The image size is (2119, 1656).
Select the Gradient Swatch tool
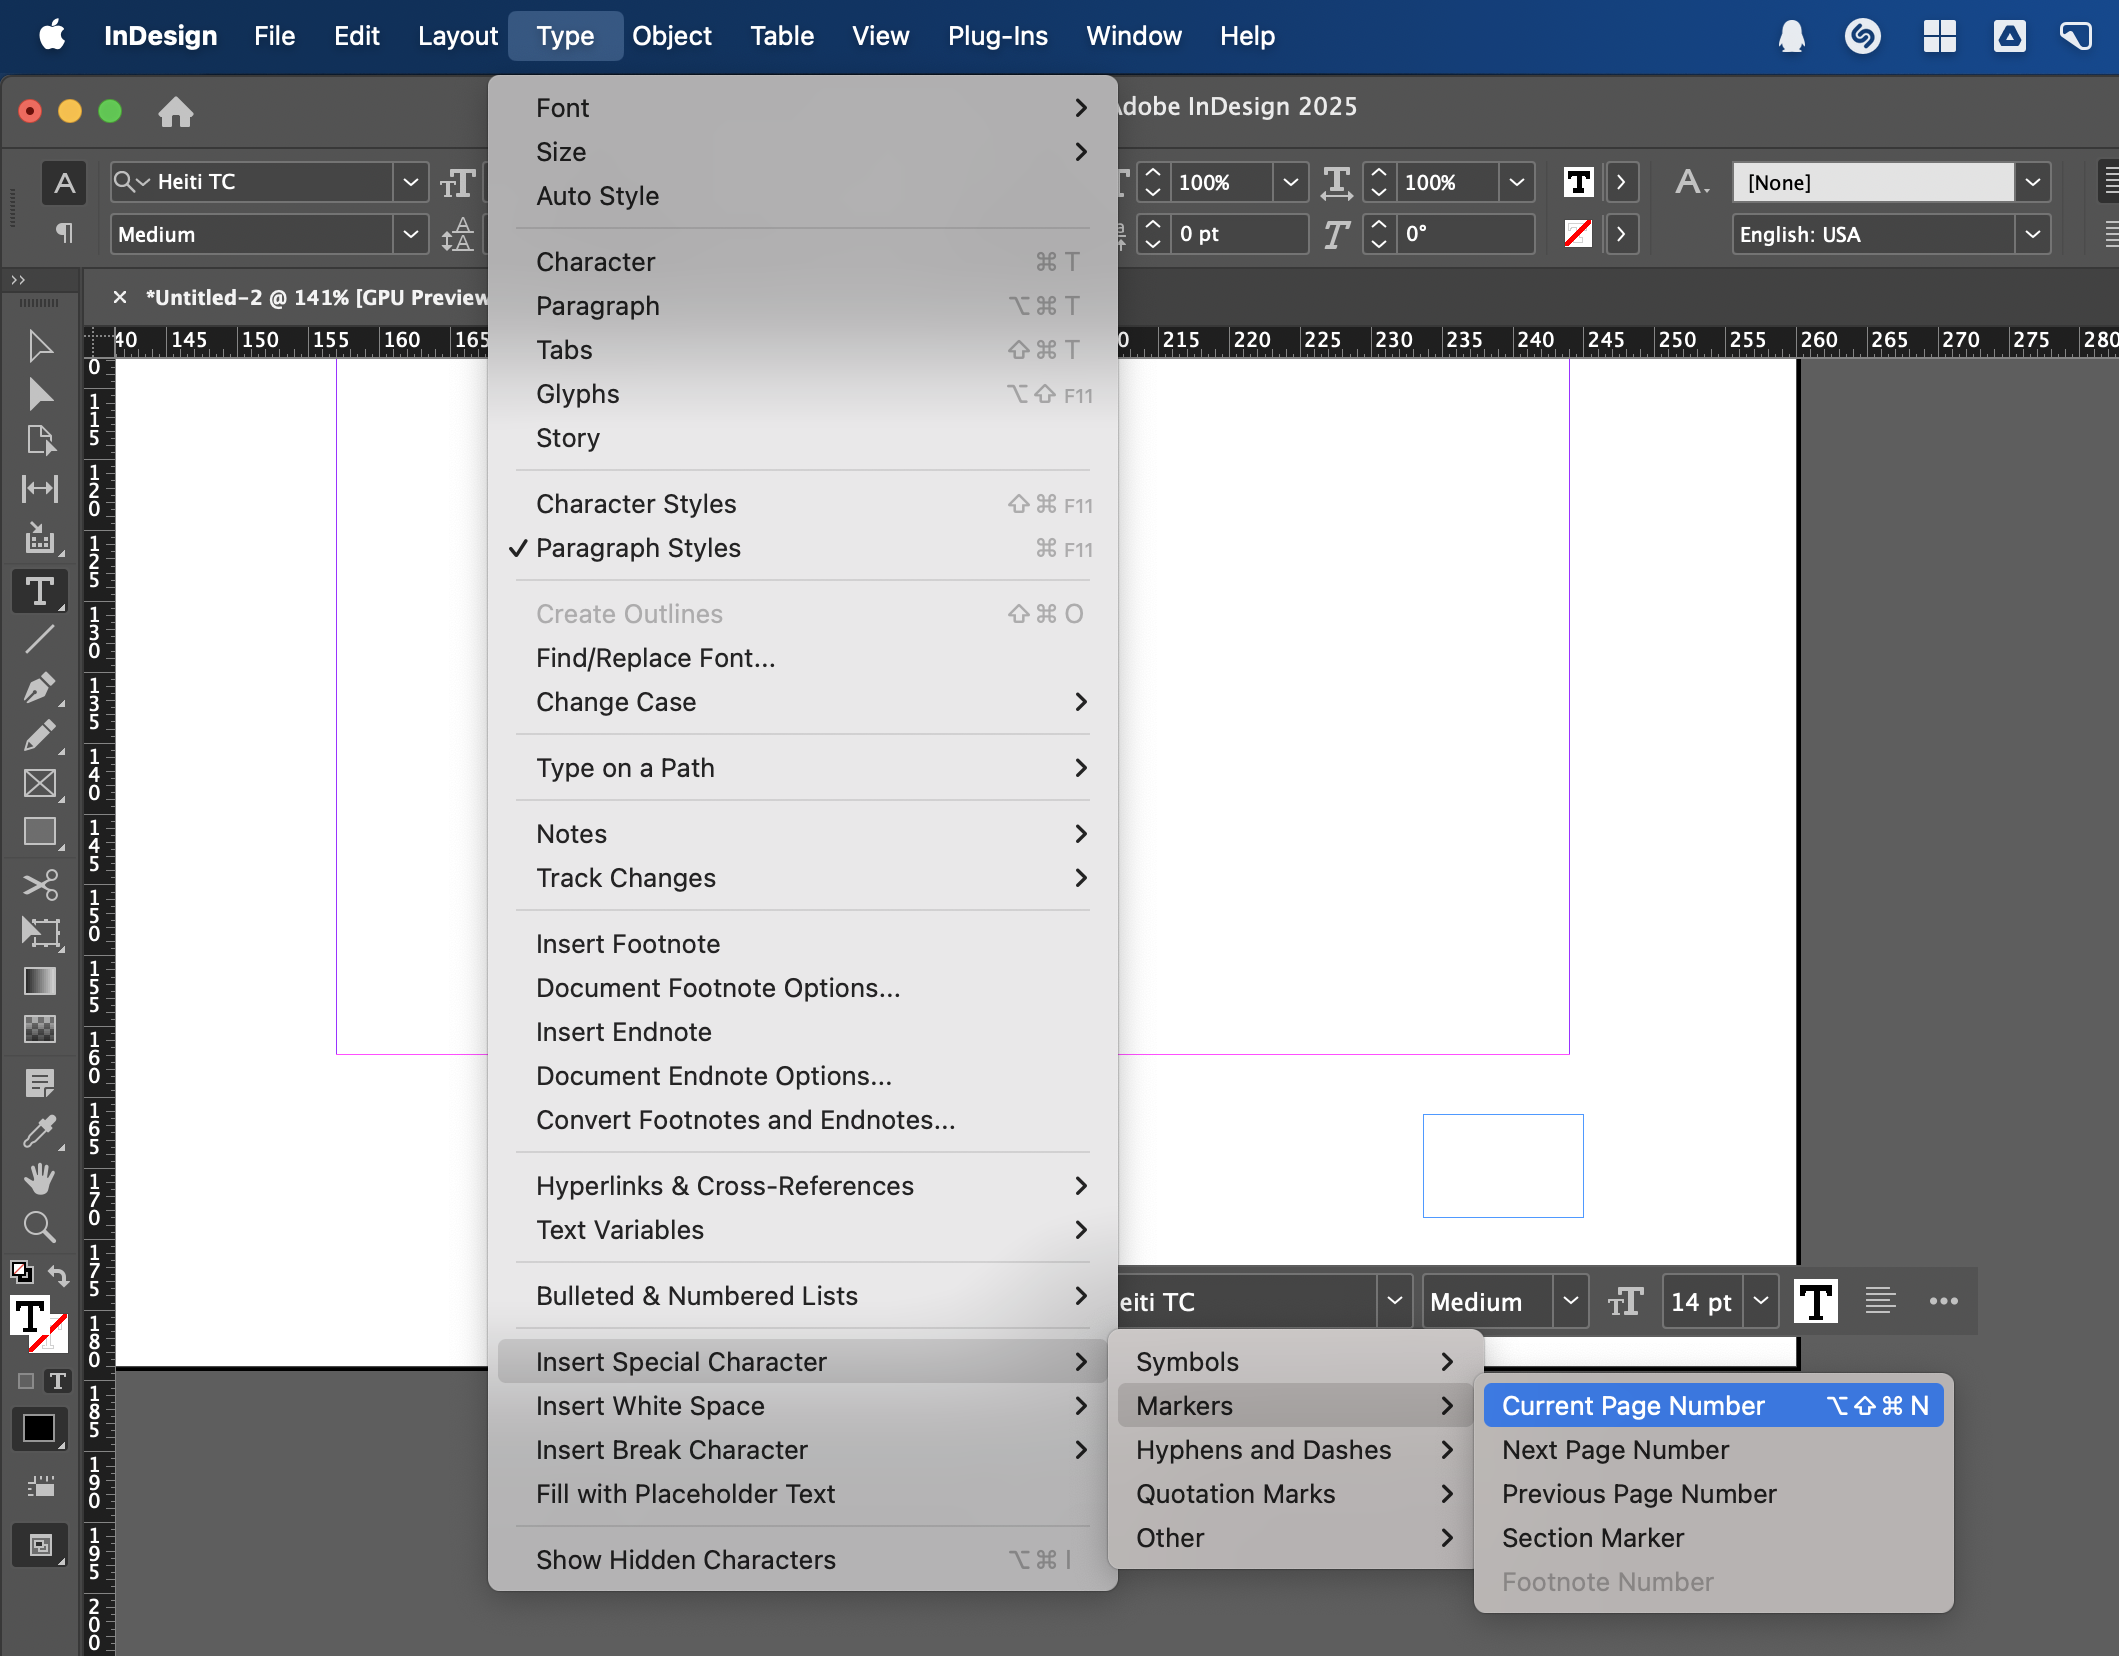(40, 982)
